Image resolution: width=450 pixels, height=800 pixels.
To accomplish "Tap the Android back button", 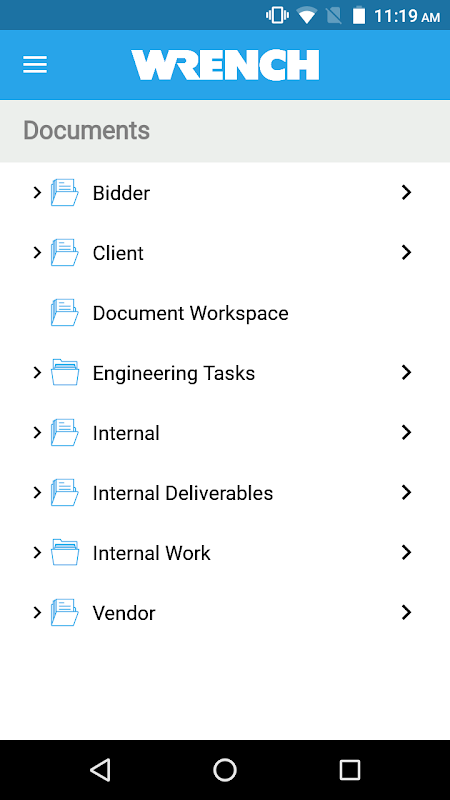I will pos(100,769).
